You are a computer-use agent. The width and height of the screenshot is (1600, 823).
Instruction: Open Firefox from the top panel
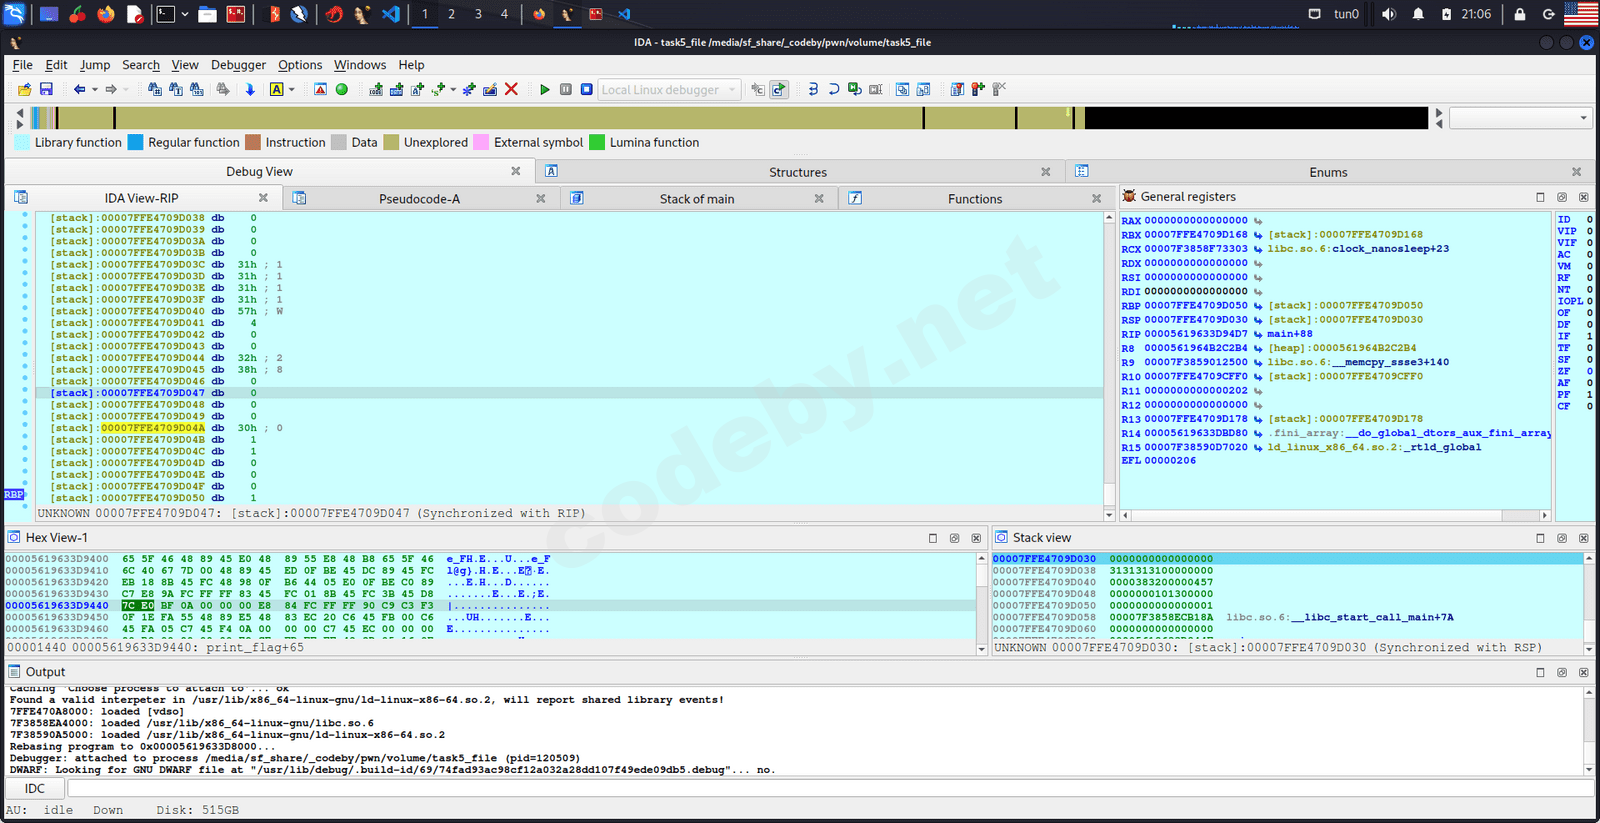point(106,14)
